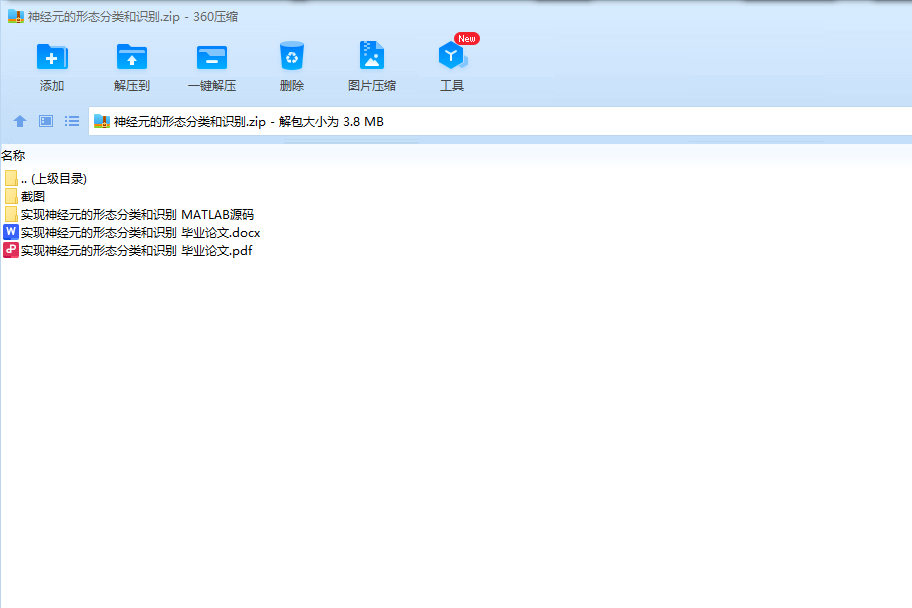Click folder icon of 截图
The image size is (912, 608).
(x=10, y=196)
